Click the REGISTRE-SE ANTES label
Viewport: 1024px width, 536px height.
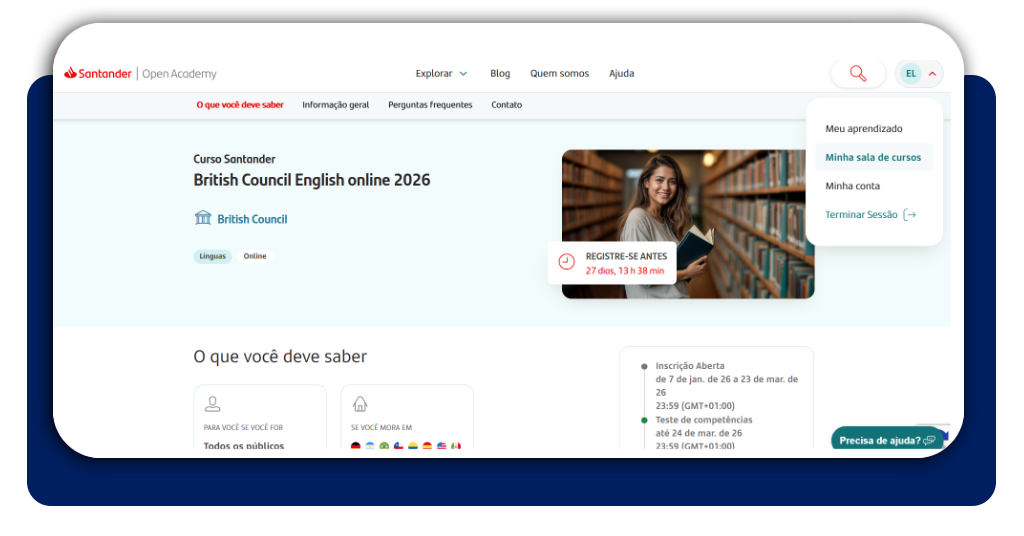(x=626, y=257)
